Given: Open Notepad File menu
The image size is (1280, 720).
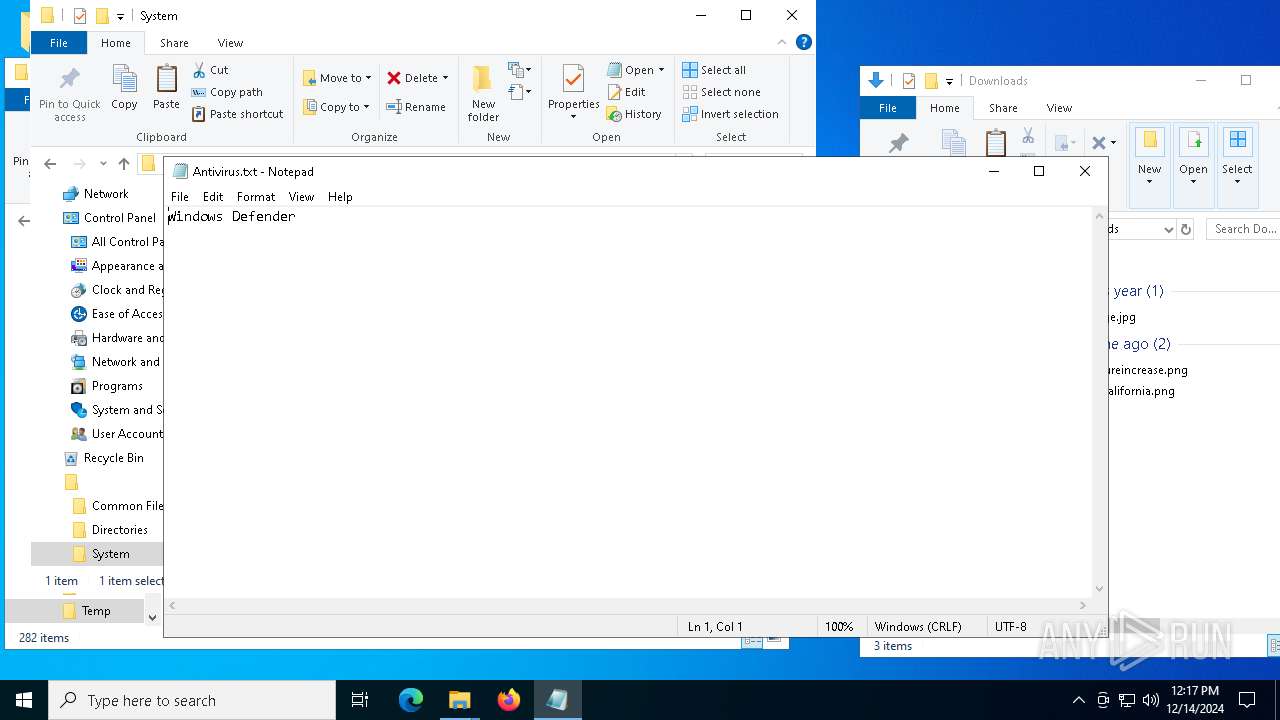Looking at the screenshot, I should tap(180, 197).
